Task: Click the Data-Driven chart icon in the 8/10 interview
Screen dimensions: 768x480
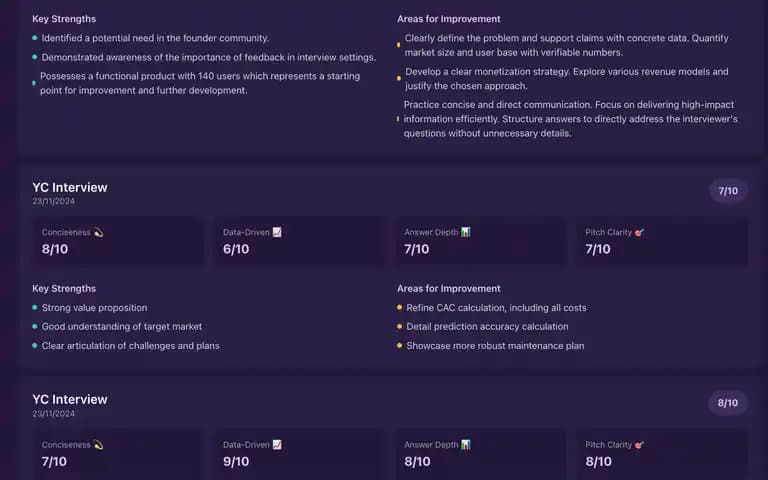Action: point(277,445)
